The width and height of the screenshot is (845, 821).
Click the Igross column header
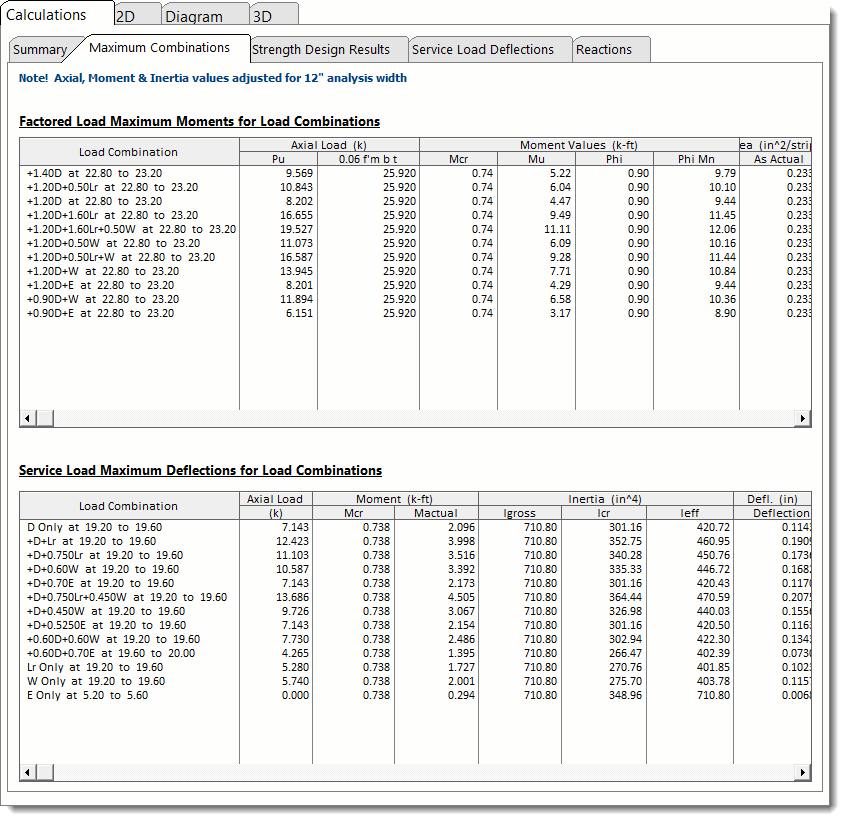[x=520, y=513]
